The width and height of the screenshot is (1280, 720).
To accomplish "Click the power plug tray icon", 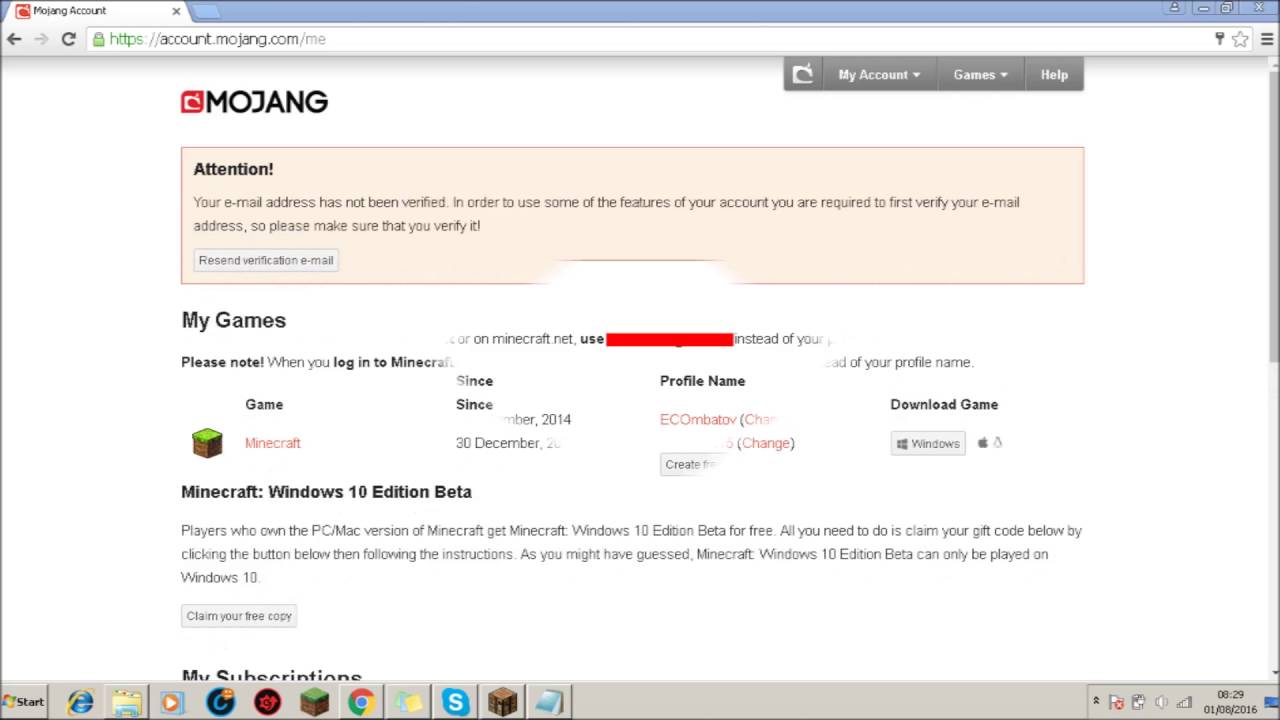I will (1139, 702).
